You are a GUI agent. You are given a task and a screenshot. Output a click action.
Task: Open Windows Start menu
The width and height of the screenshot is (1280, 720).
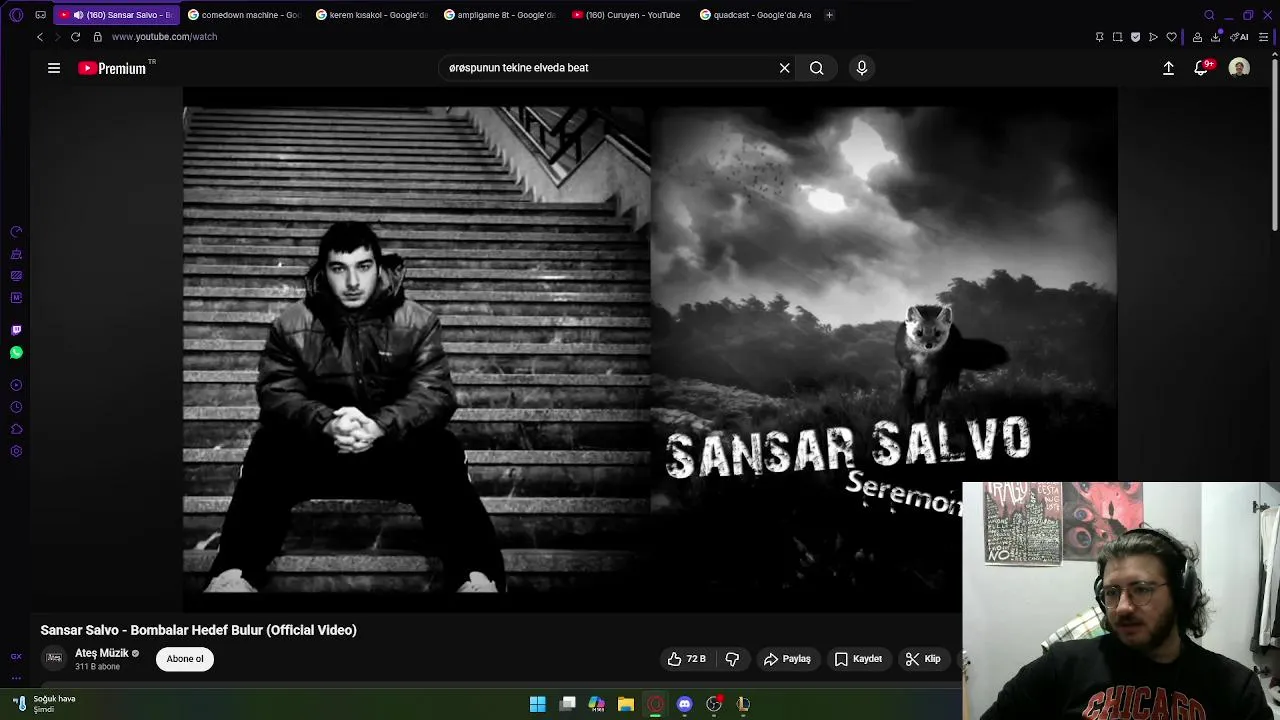tap(538, 704)
